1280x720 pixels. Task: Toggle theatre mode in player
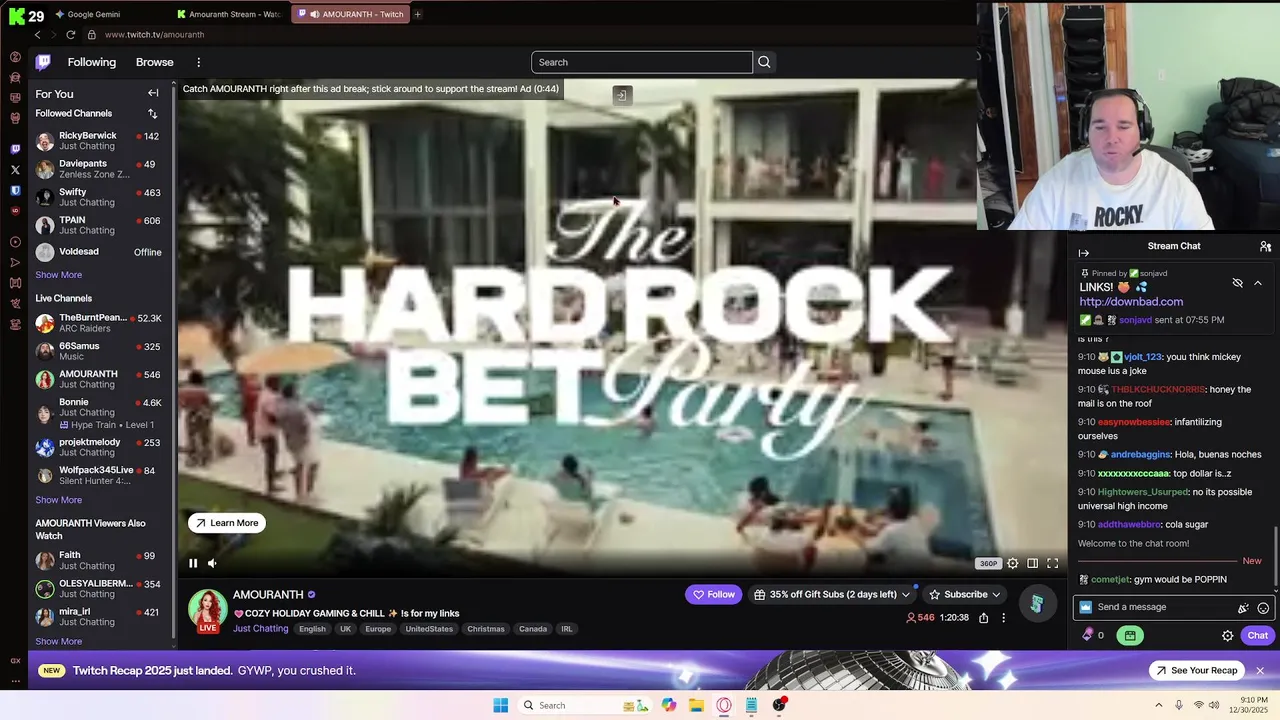tap(1033, 563)
